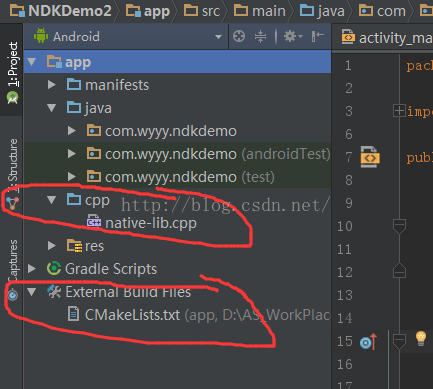This screenshot has height=389, width=433.
Task: Expand the folded imports at line 3
Action: click(x=399, y=111)
